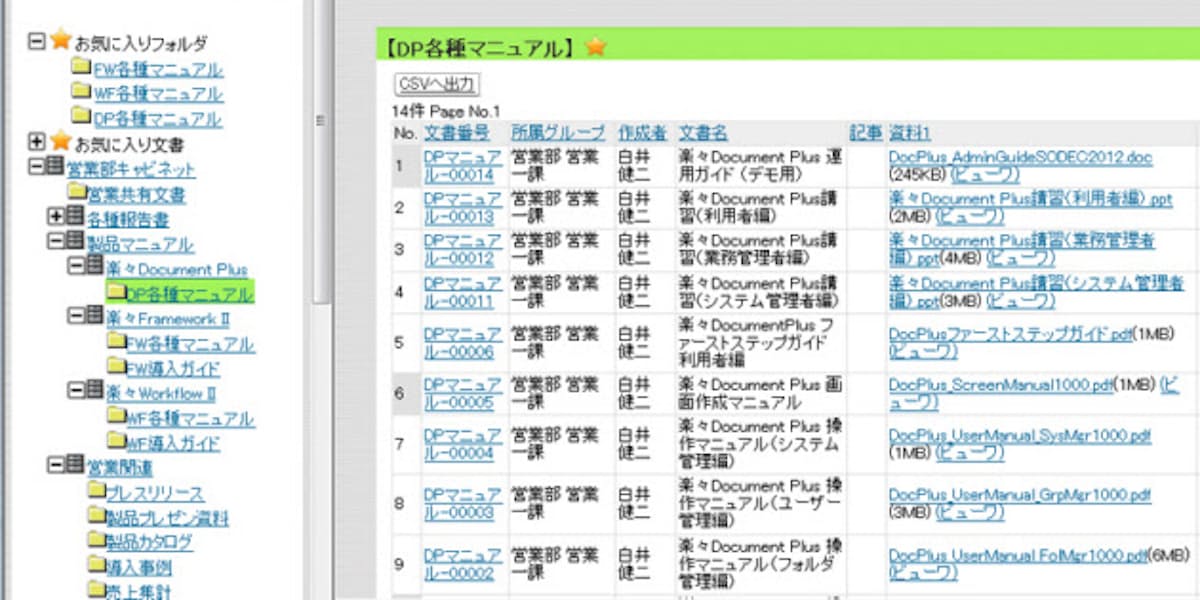This screenshot has width=1200, height=600.
Task: Click the folder icon for 営業共有文書
Action: pyautogui.click(x=76, y=192)
